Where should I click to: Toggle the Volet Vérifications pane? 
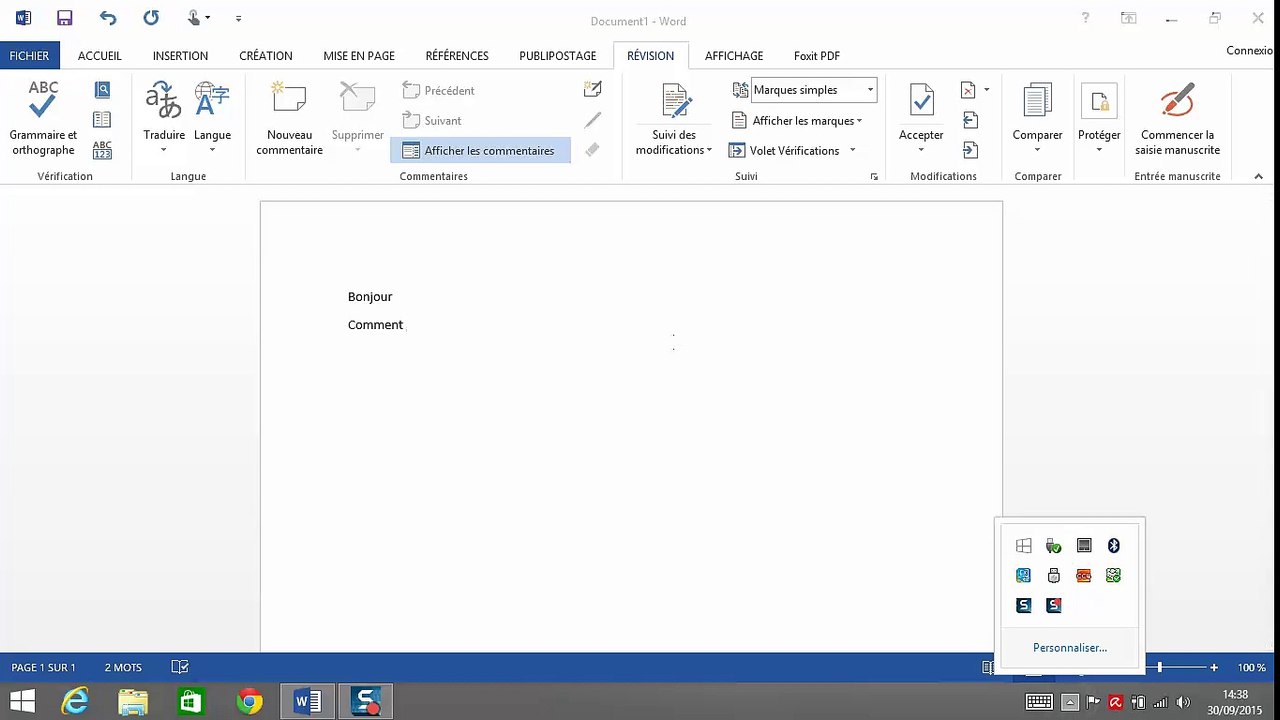(x=783, y=150)
